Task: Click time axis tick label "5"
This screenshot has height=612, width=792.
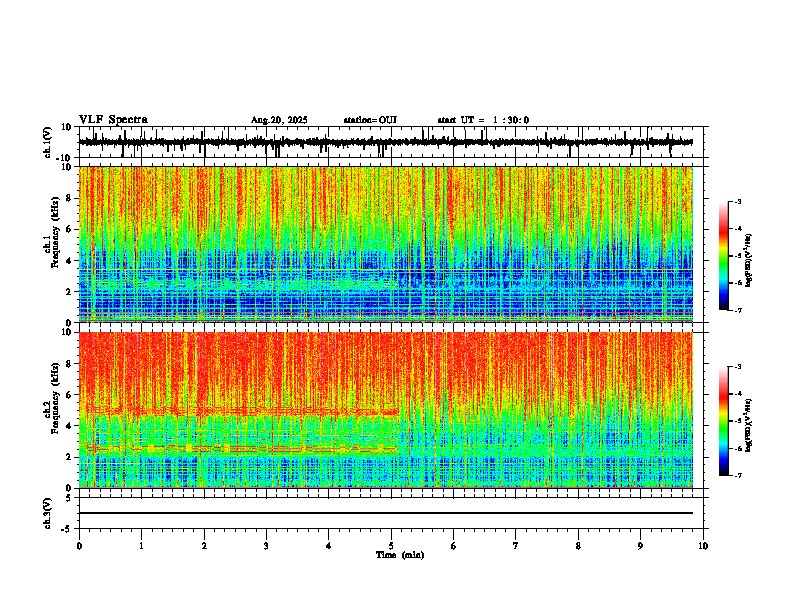Action: click(391, 546)
